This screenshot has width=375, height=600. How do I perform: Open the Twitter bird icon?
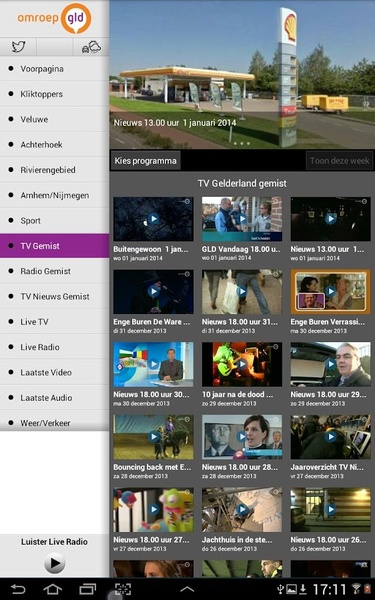18,47
